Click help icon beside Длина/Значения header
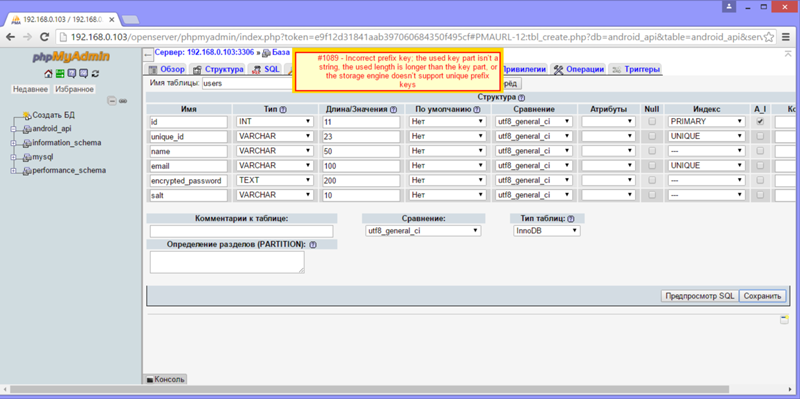 [393, 109]
